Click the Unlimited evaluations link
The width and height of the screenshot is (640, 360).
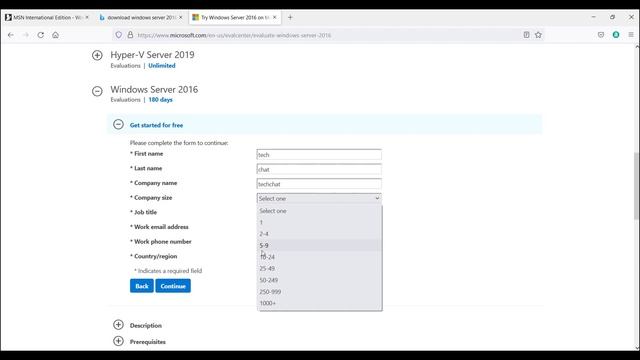pos(162,66)
